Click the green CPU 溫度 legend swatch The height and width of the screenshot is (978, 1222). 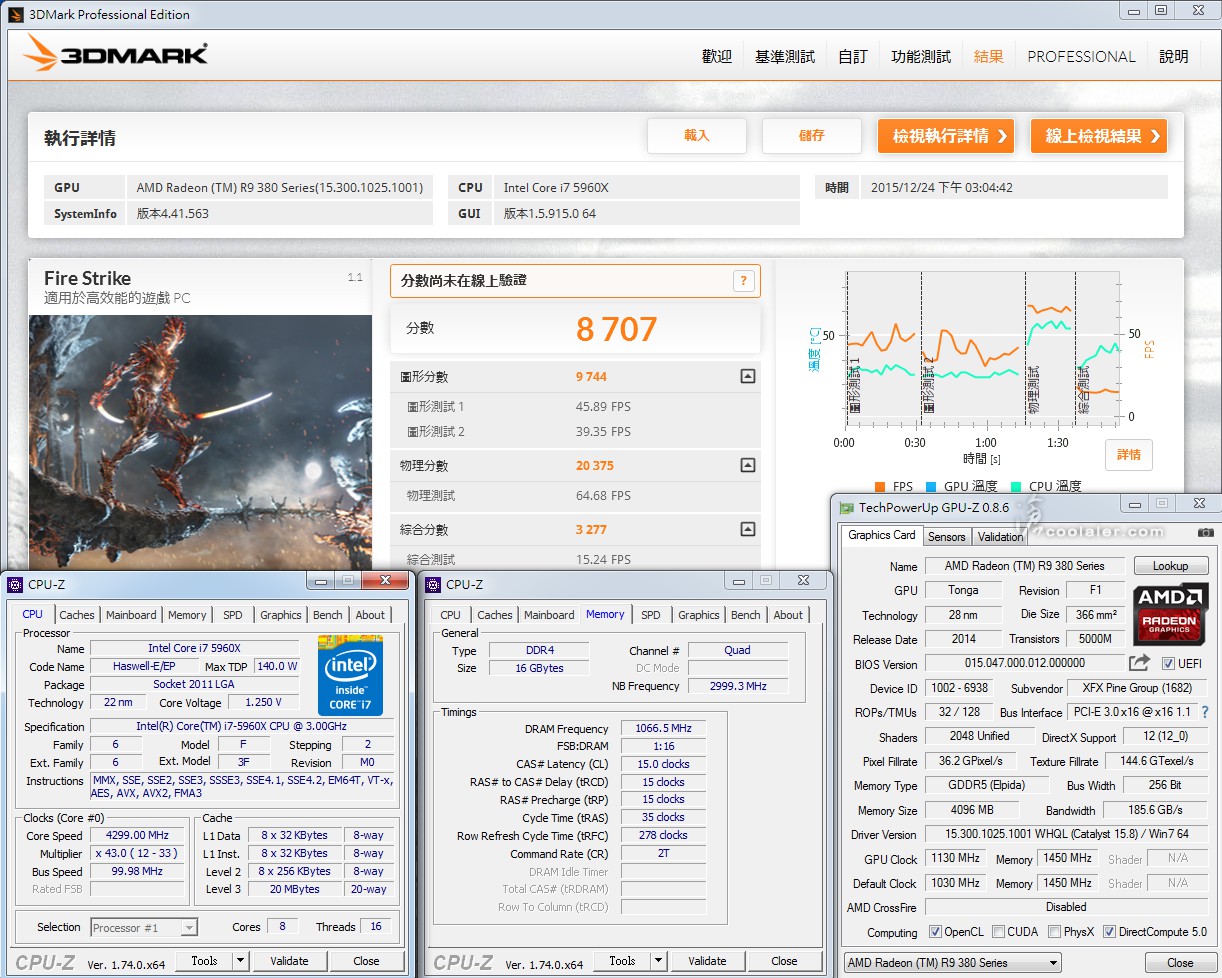[x=1016, y=487]
